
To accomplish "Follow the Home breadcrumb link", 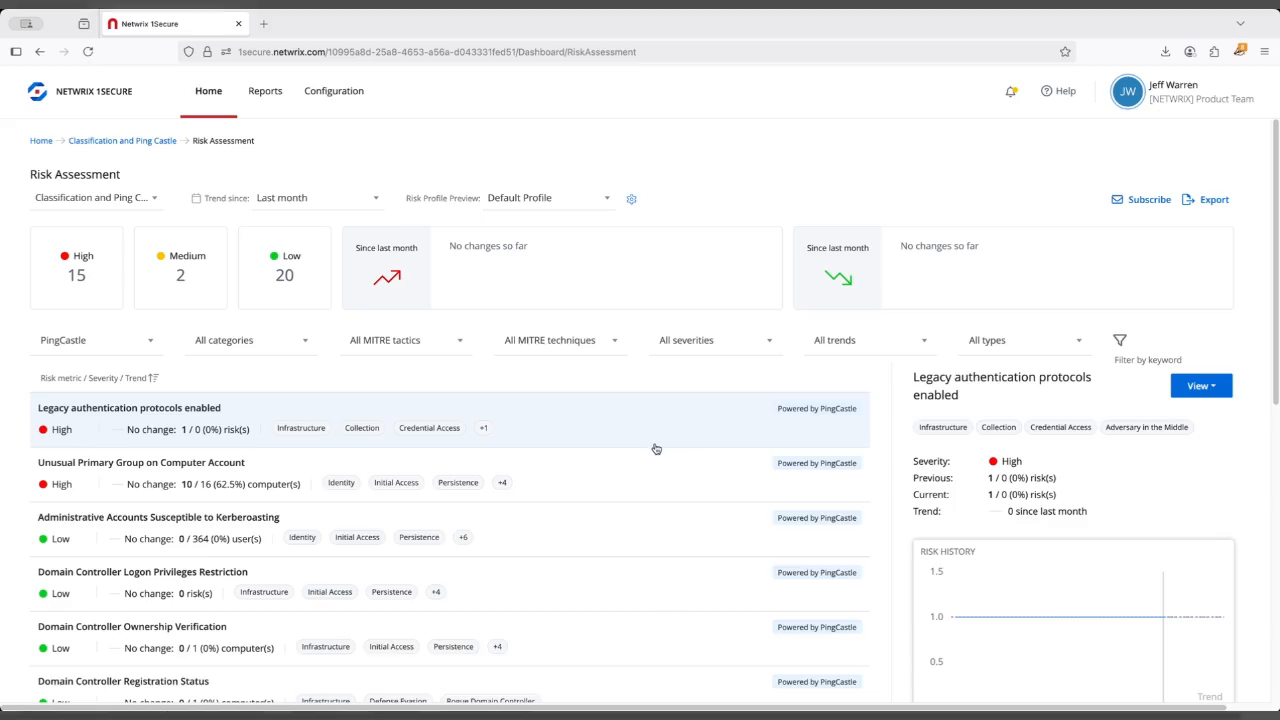I will (41, 141).
